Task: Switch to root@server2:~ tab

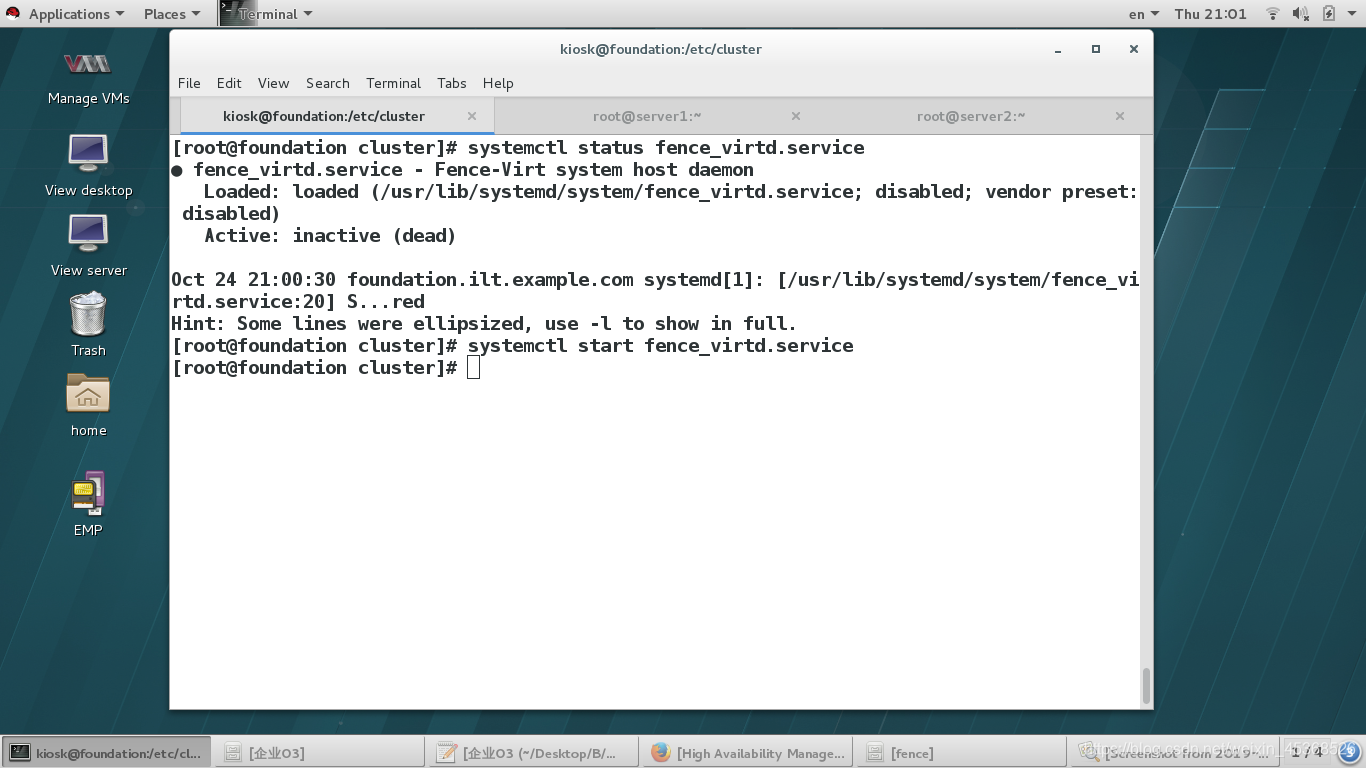Action: (971, 116)
